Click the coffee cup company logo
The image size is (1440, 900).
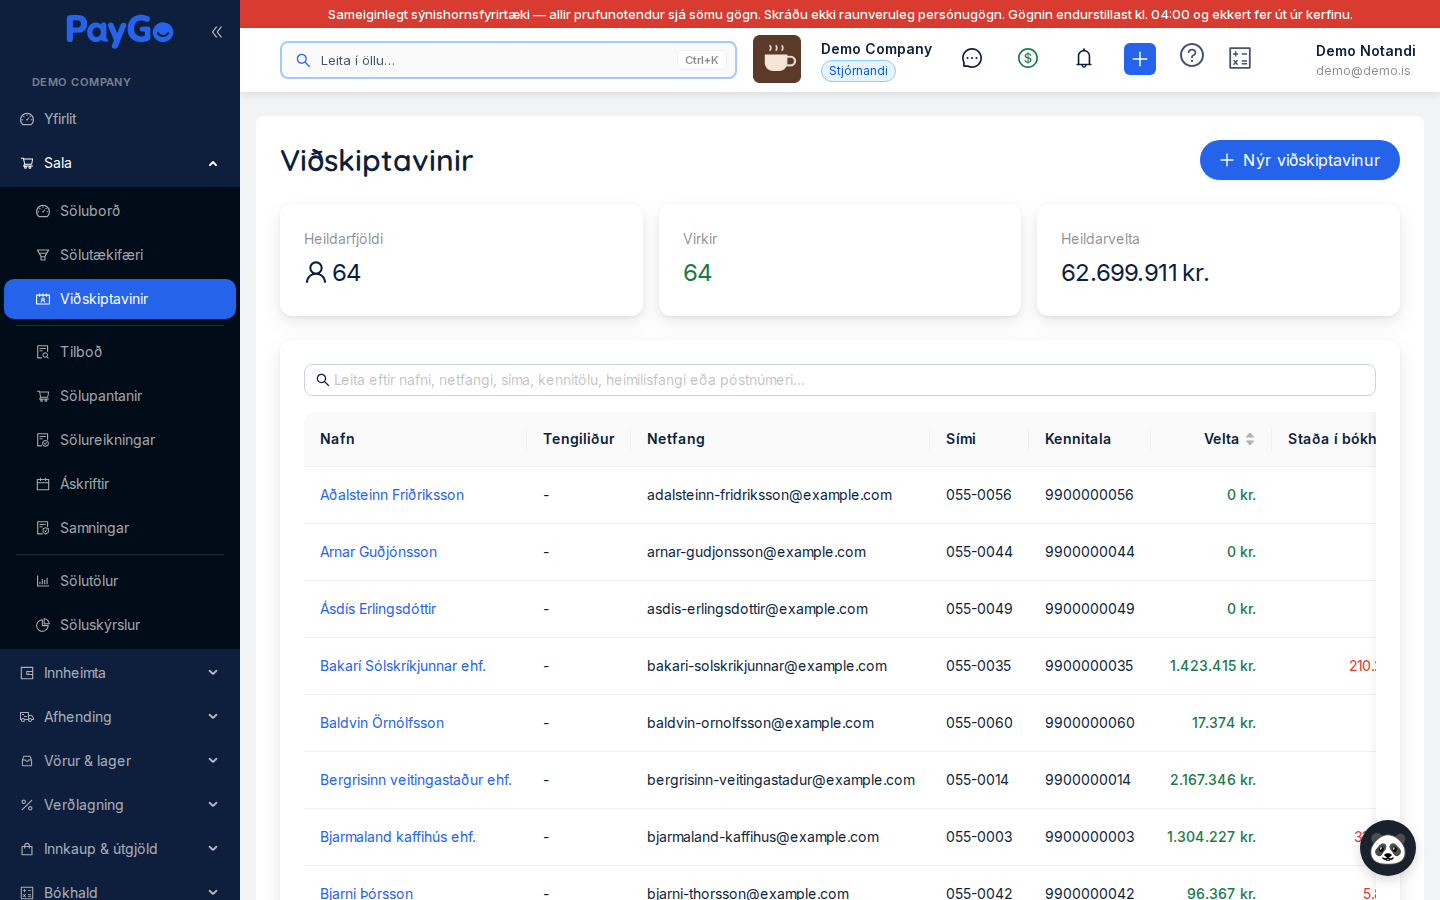pos(777,59)
